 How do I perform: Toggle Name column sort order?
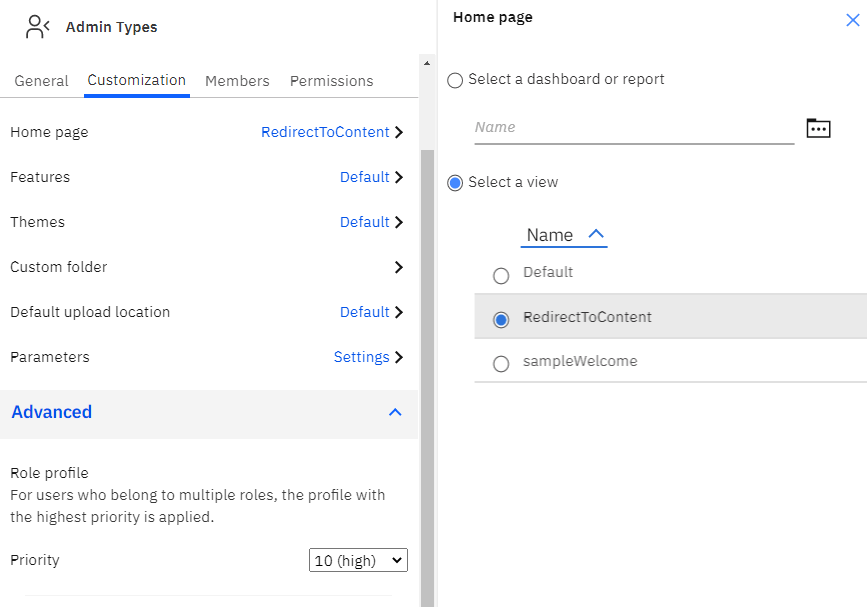[x=564, y=235]
